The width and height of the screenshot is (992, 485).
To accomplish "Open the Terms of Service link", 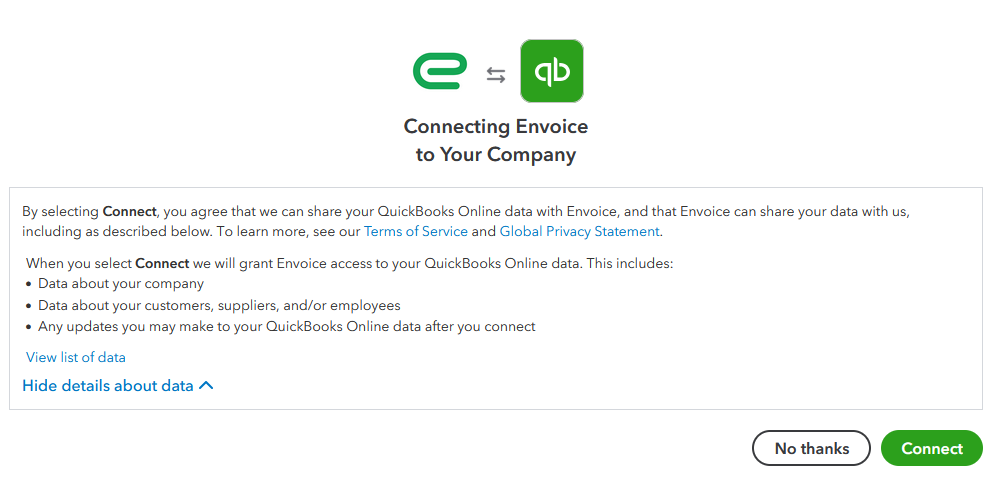I will (x=416, y=231).
